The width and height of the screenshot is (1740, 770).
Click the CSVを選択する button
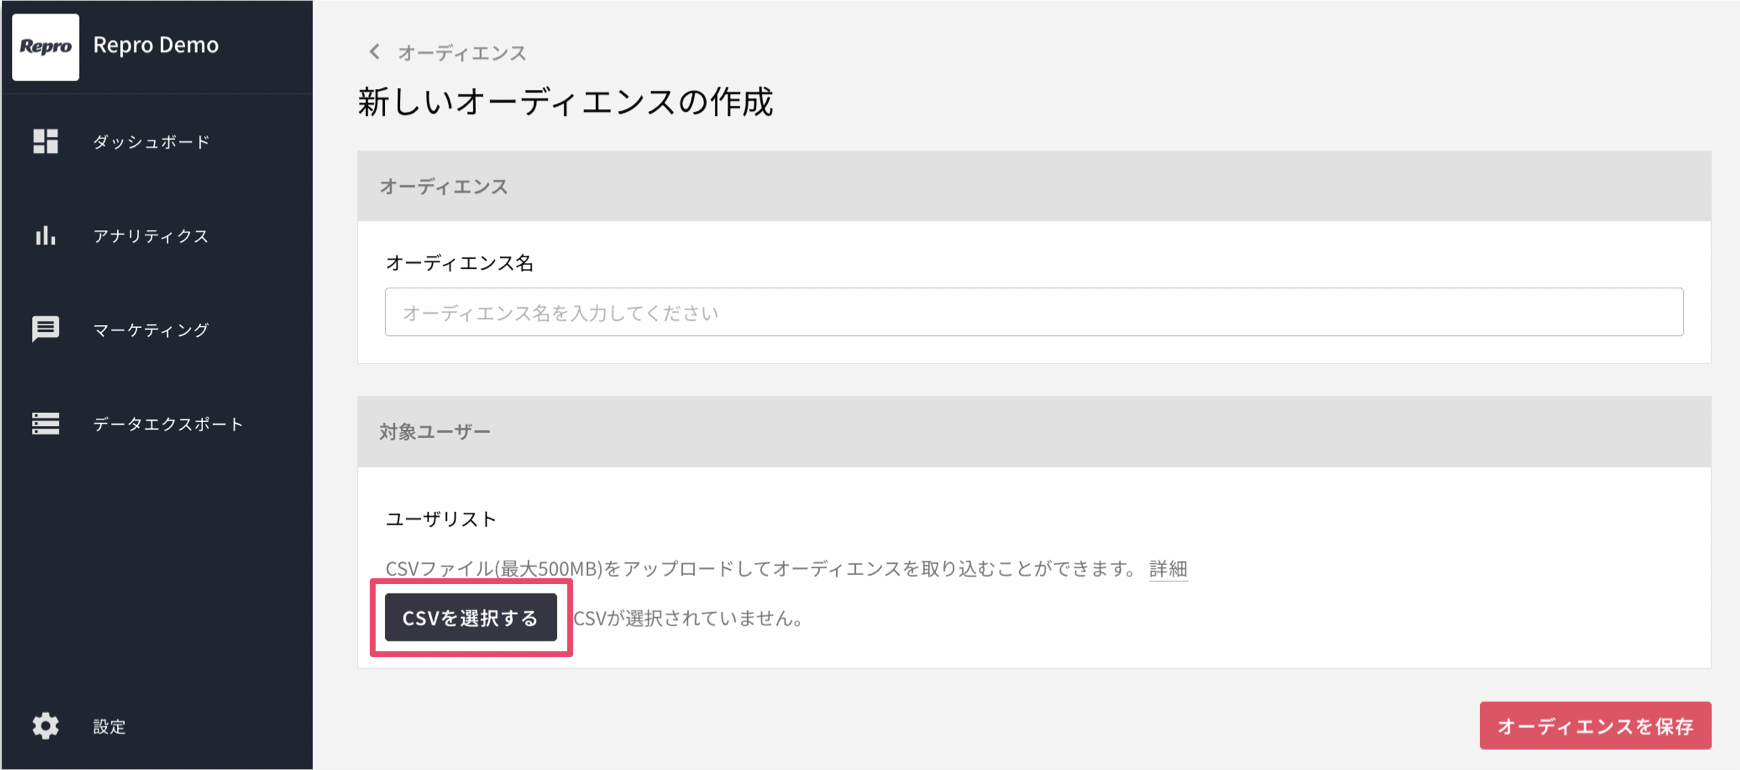(471, 618)
